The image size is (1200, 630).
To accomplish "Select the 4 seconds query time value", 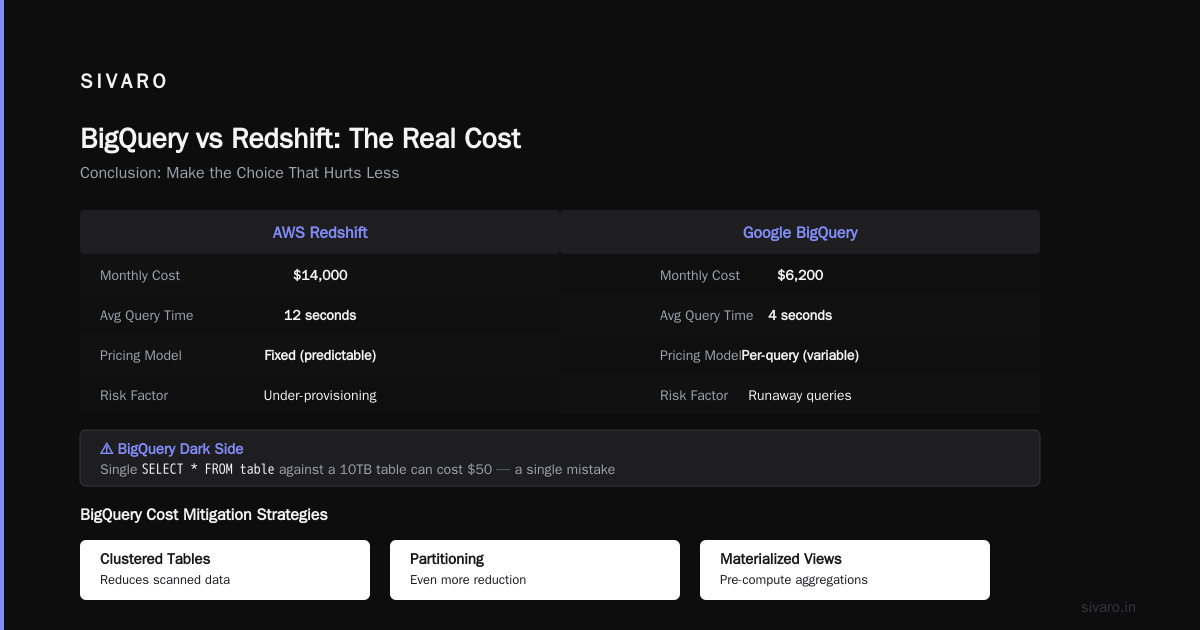I will 800,315.
